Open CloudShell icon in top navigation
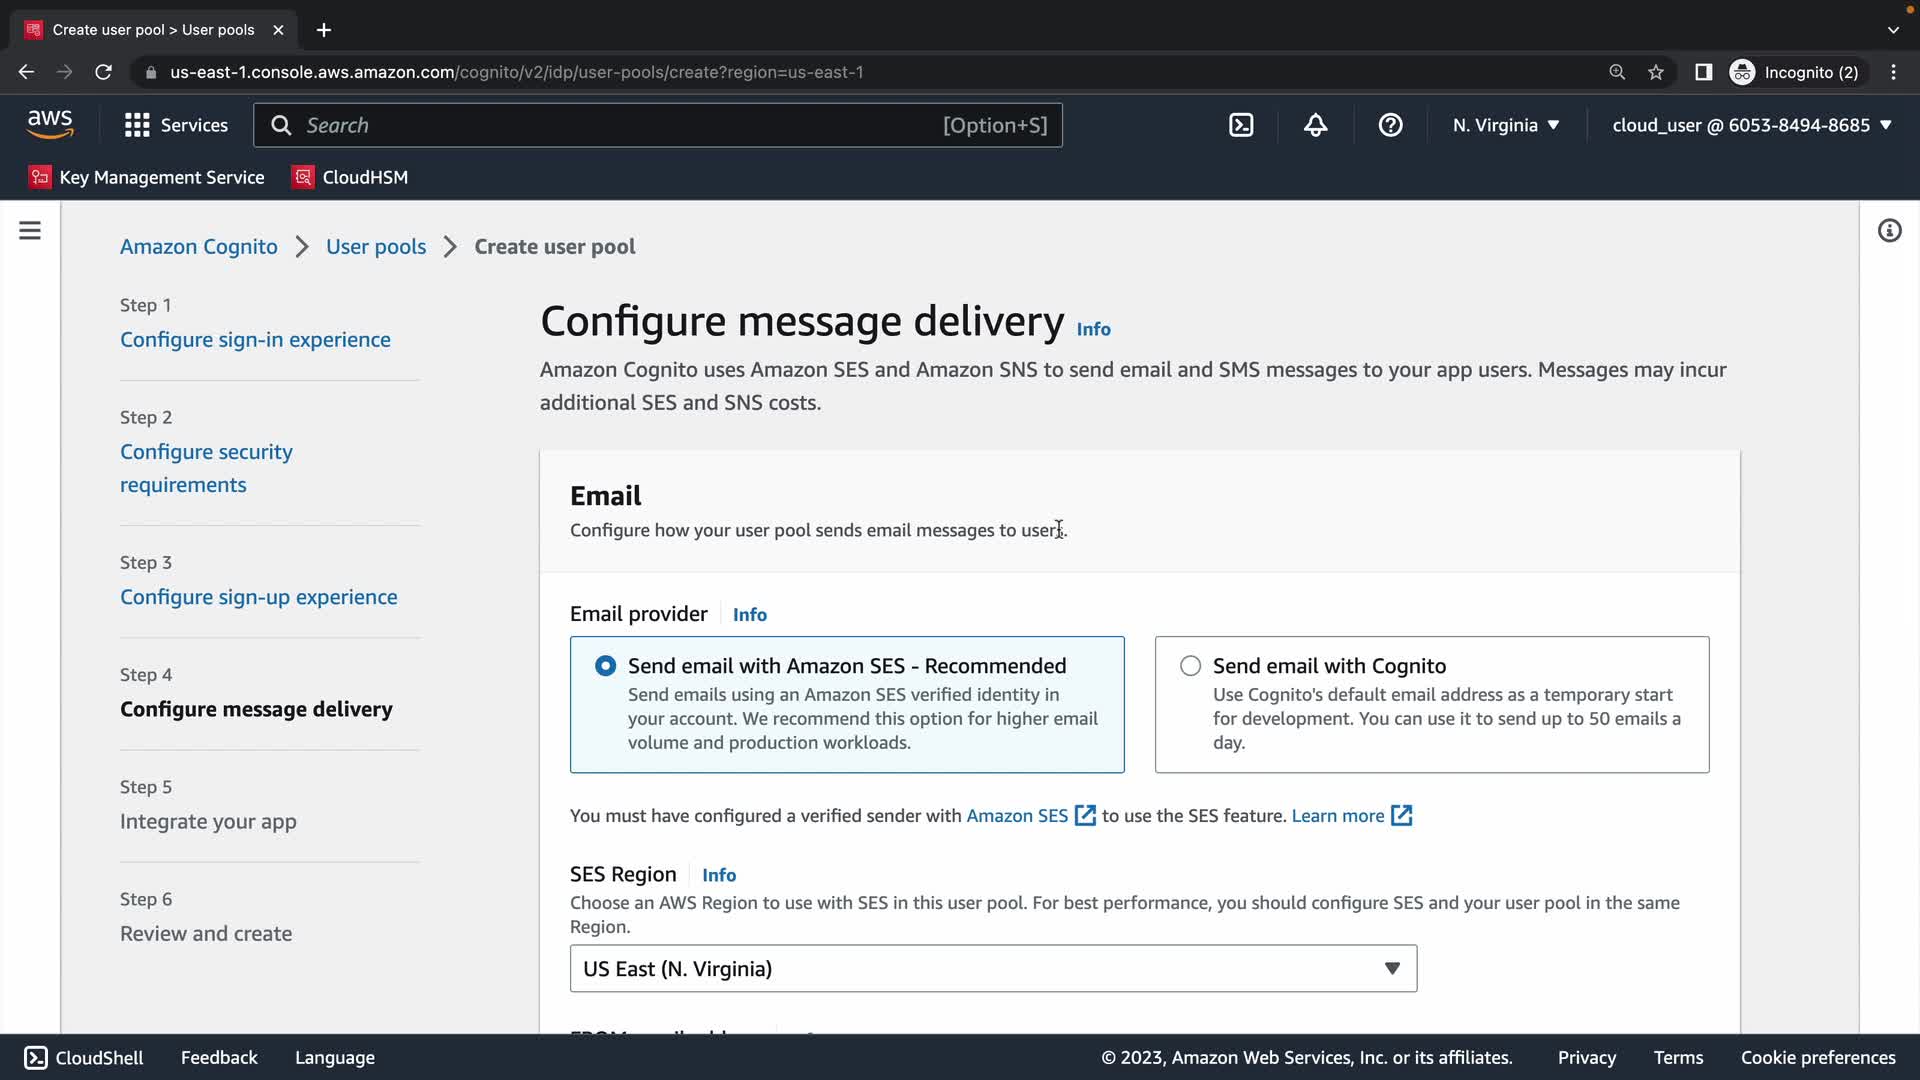Image resolution: width=1920 pixels, height=1080 pixels. [1241, 125]
